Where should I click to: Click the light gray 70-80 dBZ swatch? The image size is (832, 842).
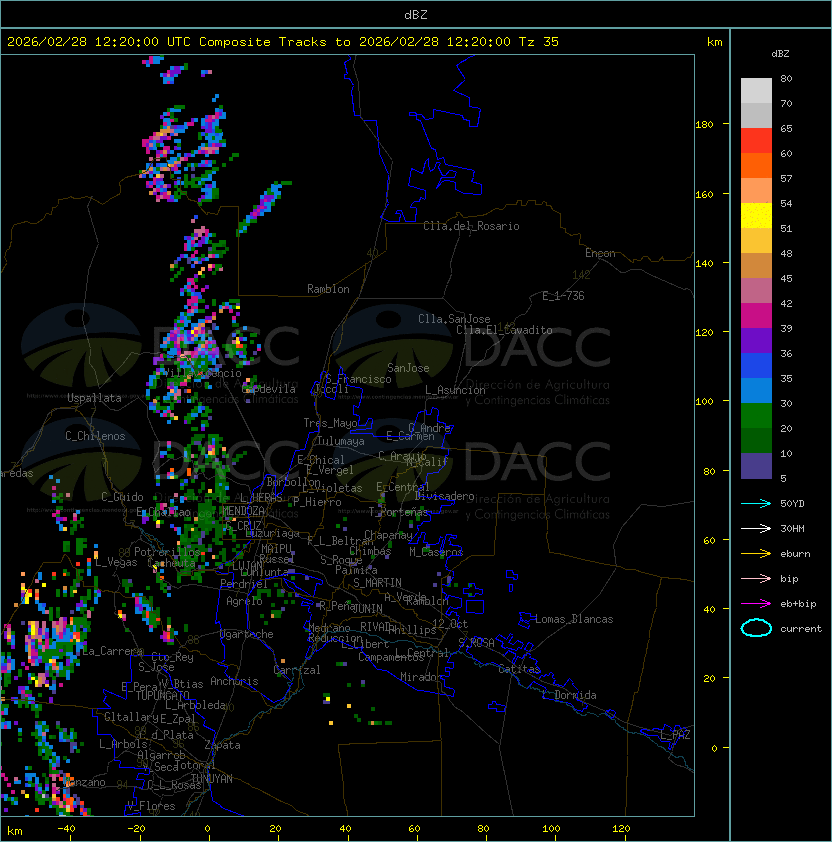point(756,90)
